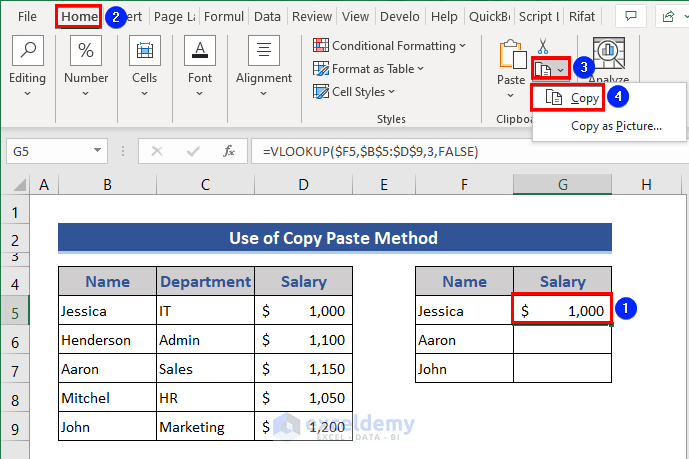Open the Editing group search icon

(28, 51)
